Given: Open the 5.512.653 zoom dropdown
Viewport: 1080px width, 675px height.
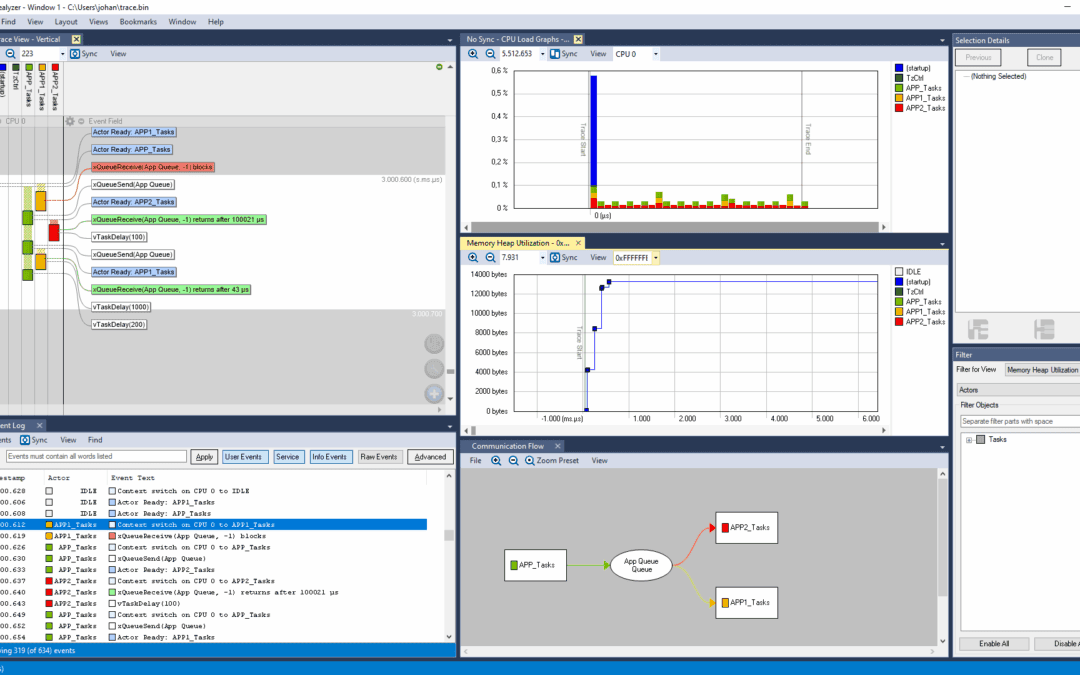Looking at the screenshot, I should click(542, 54).
